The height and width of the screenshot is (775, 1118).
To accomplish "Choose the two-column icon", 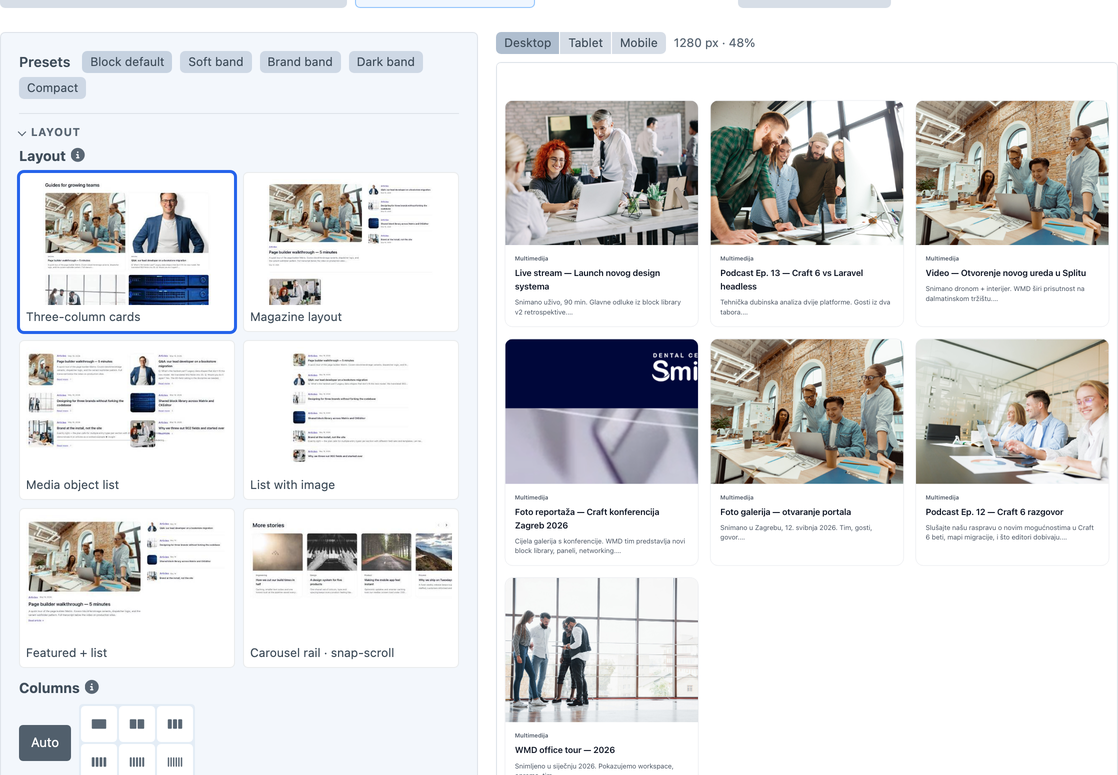I will tap(137, 724).
